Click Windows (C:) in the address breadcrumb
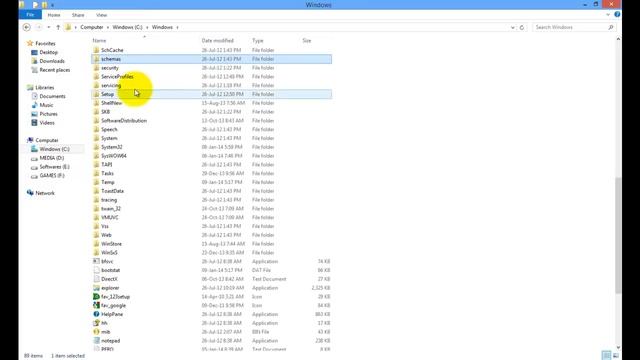640x360 pixels. click(x=127, y=27)
